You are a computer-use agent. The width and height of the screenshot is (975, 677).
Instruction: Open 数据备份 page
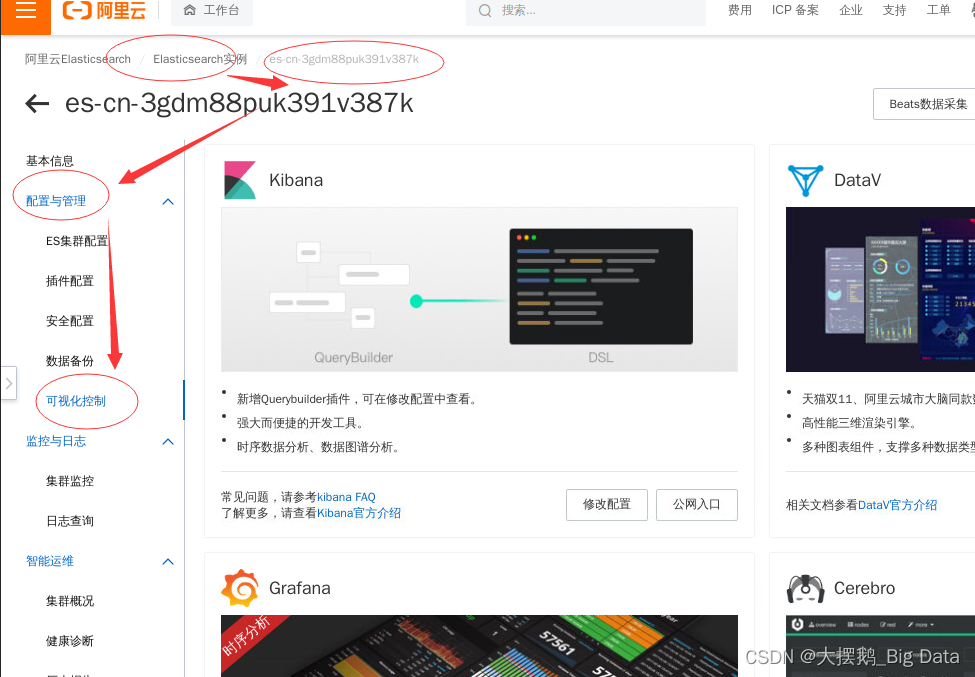pyautogui.click(x=70, y=361)
